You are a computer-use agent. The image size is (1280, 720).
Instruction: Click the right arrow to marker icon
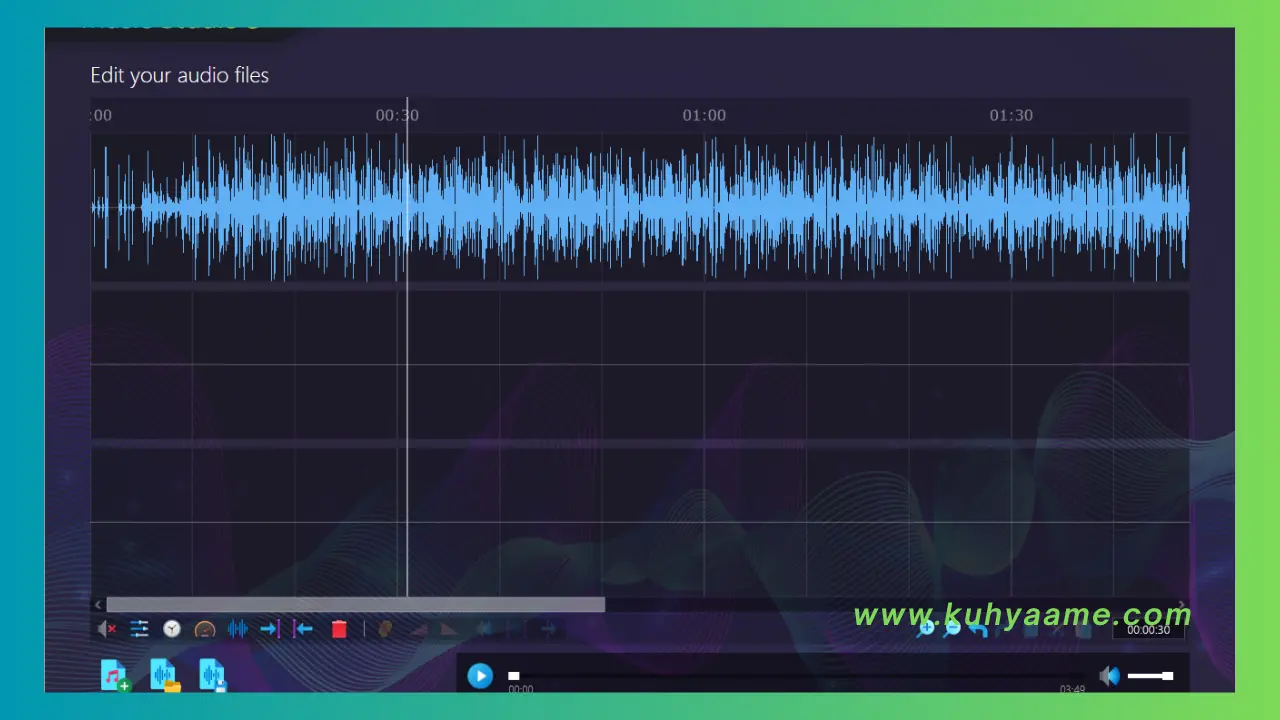(x=270, y=629)
